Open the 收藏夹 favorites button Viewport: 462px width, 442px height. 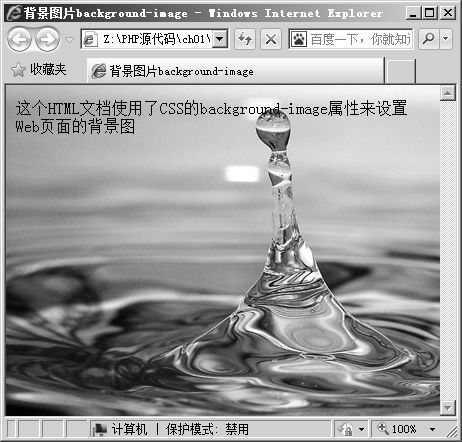(x=39, y=69)
